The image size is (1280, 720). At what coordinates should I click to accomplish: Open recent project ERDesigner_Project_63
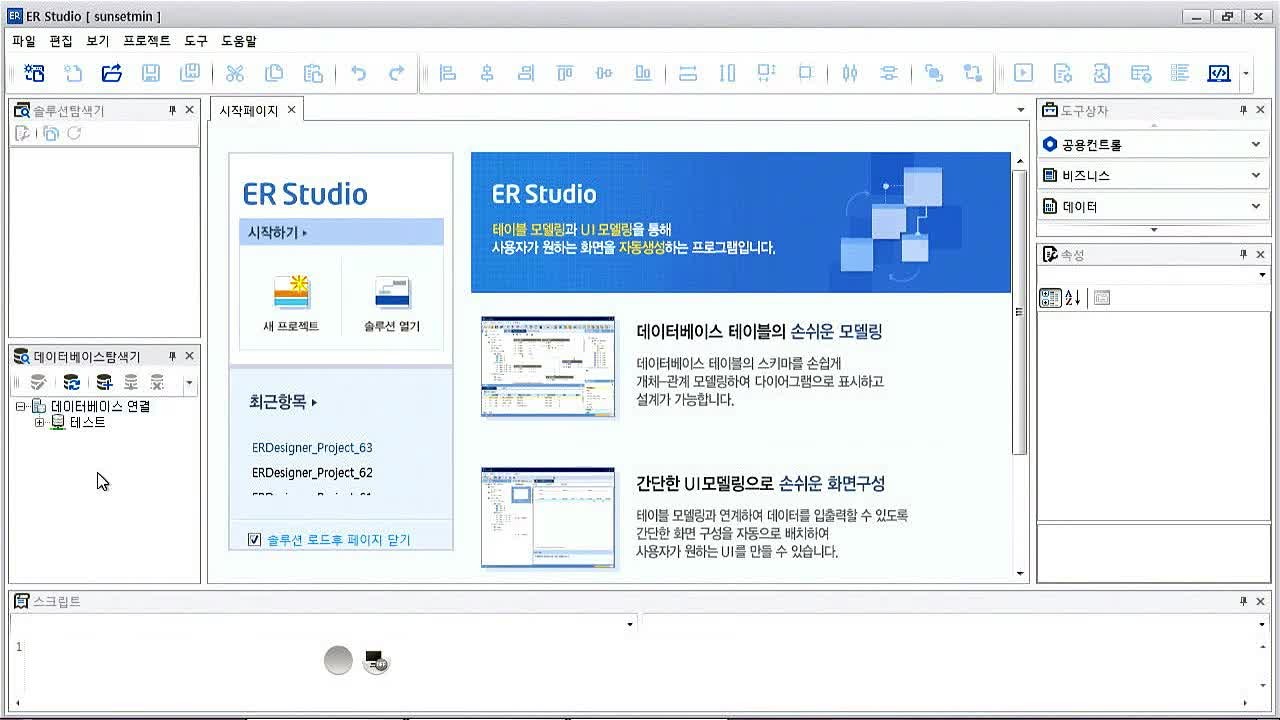click(312, 448)
